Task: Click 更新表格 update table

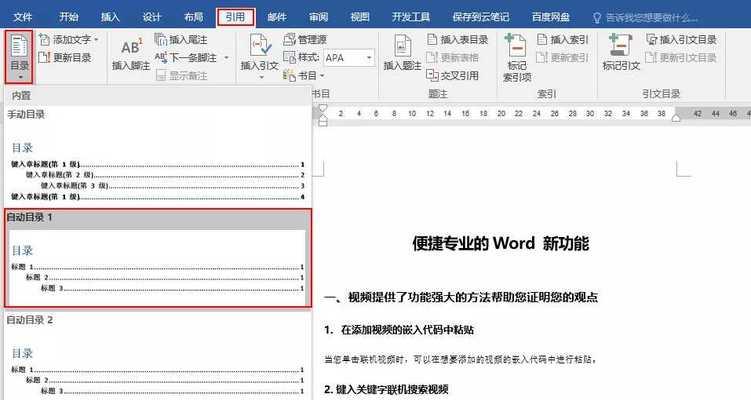Action: (x=453, y=57)
